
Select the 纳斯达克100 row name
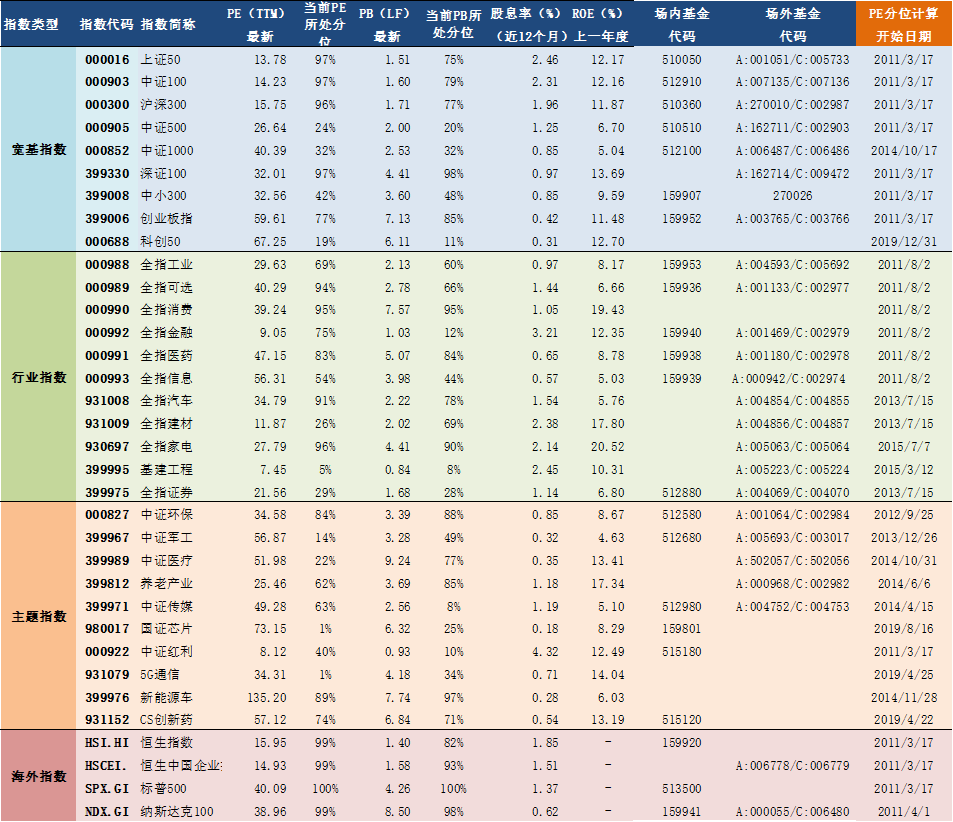(x=177, y=811)
